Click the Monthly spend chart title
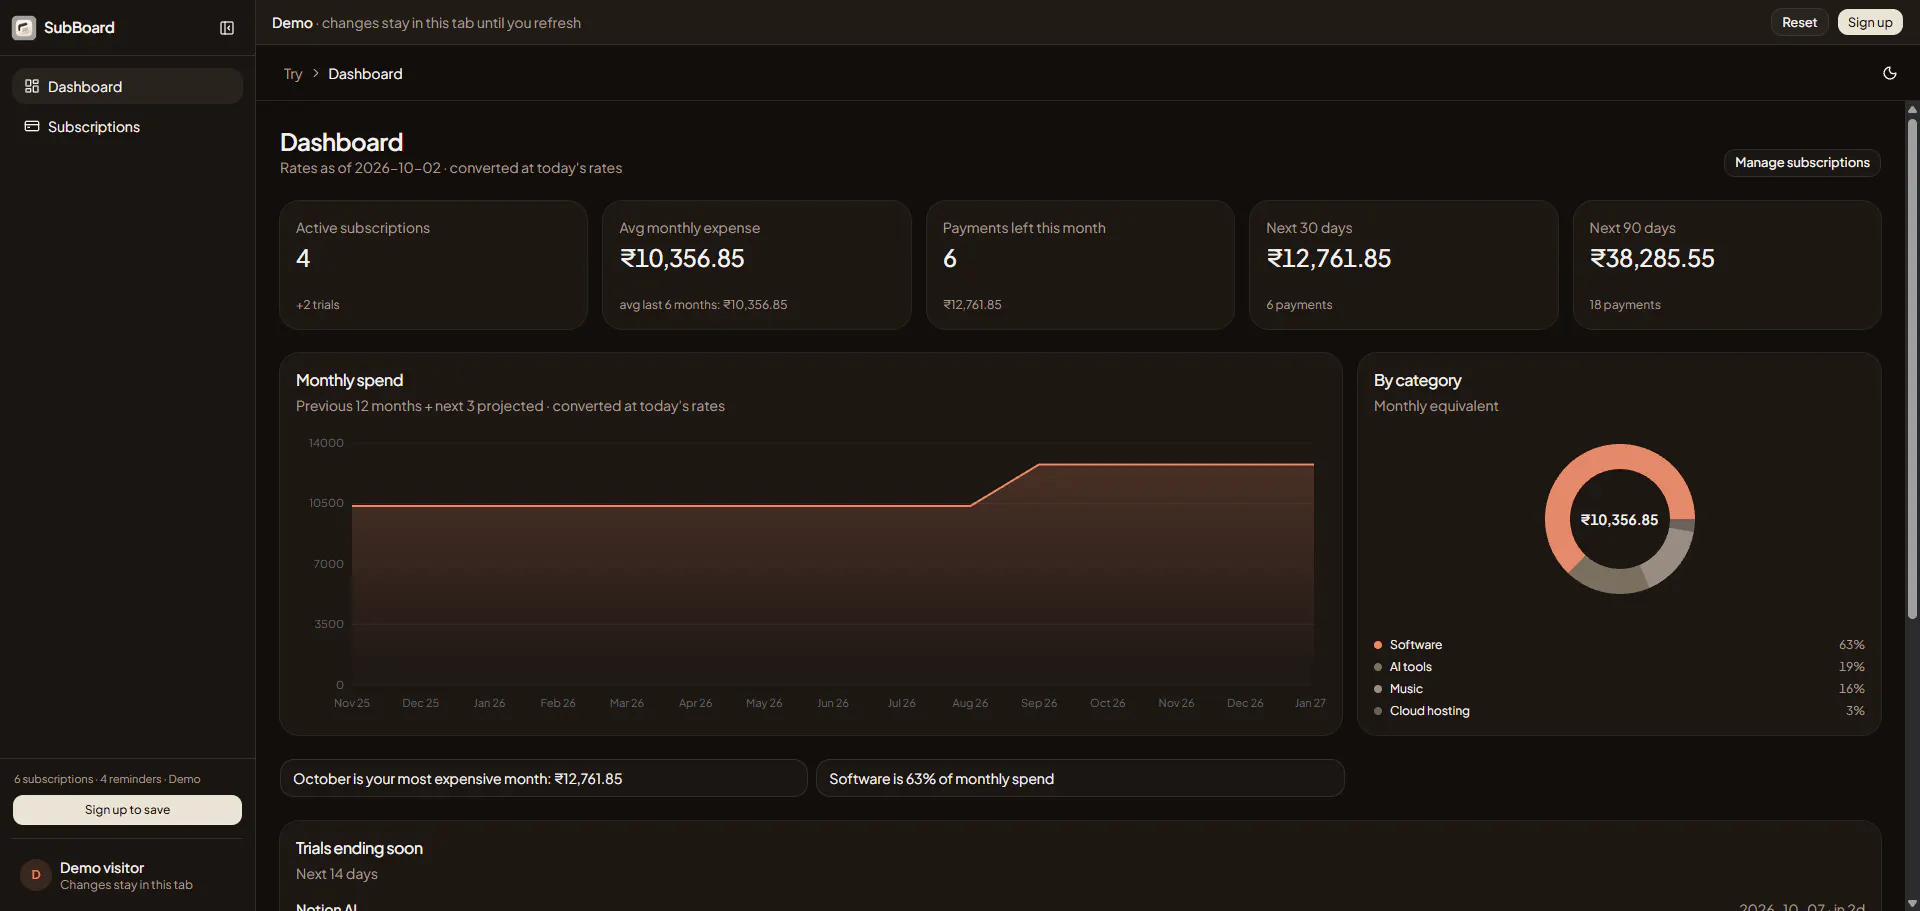Viewport: 1920px width, 911px height. pos(349,380)
